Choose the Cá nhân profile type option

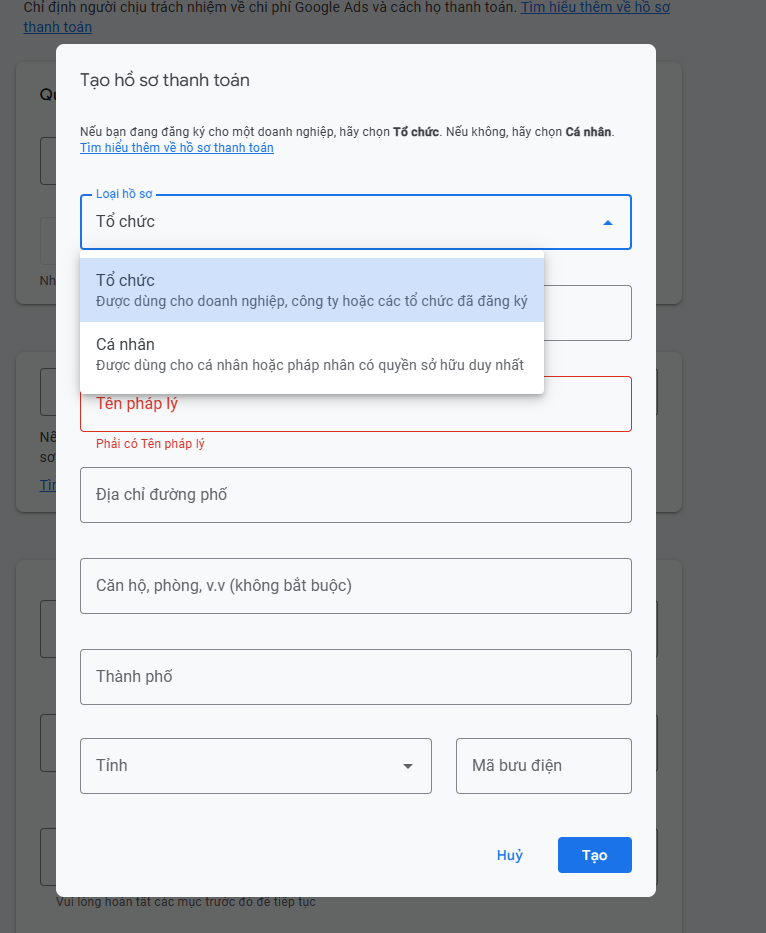coord(312,354)
